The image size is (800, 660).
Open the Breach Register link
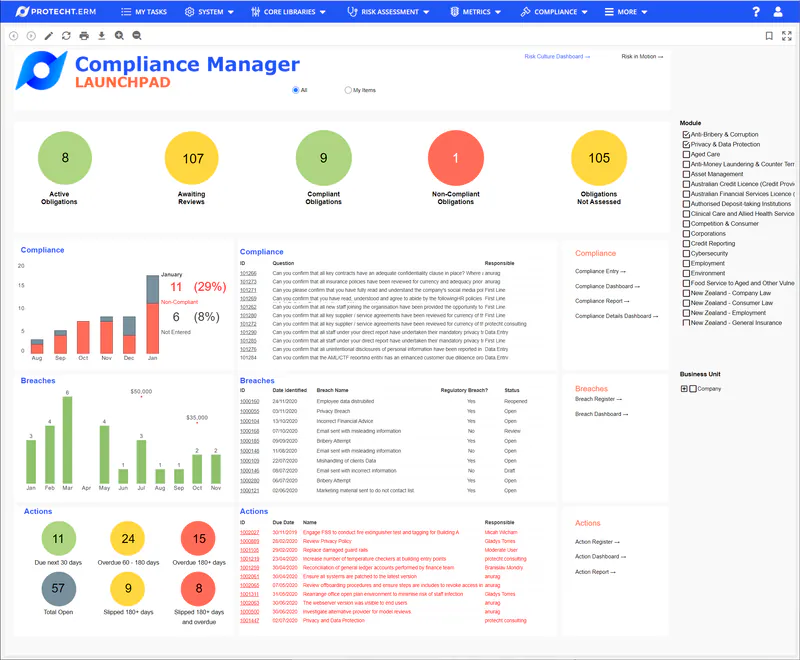600,399
